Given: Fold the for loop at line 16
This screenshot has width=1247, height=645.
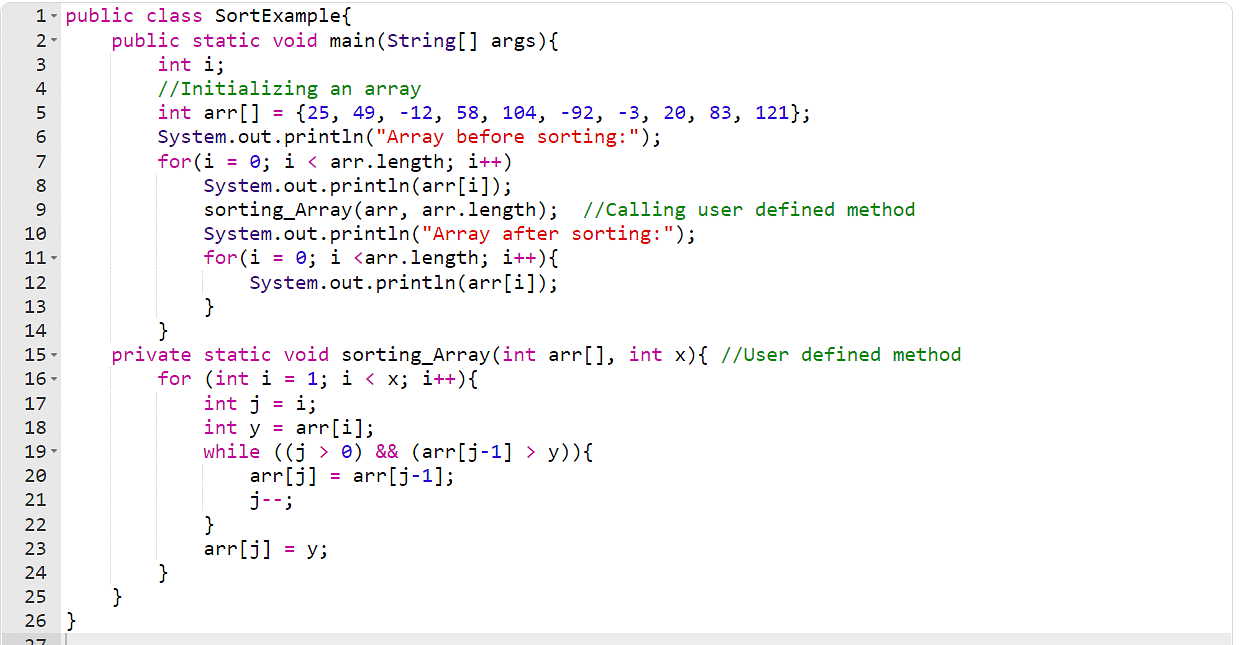Looking at the screenshot, I should [x=53, y=379].
